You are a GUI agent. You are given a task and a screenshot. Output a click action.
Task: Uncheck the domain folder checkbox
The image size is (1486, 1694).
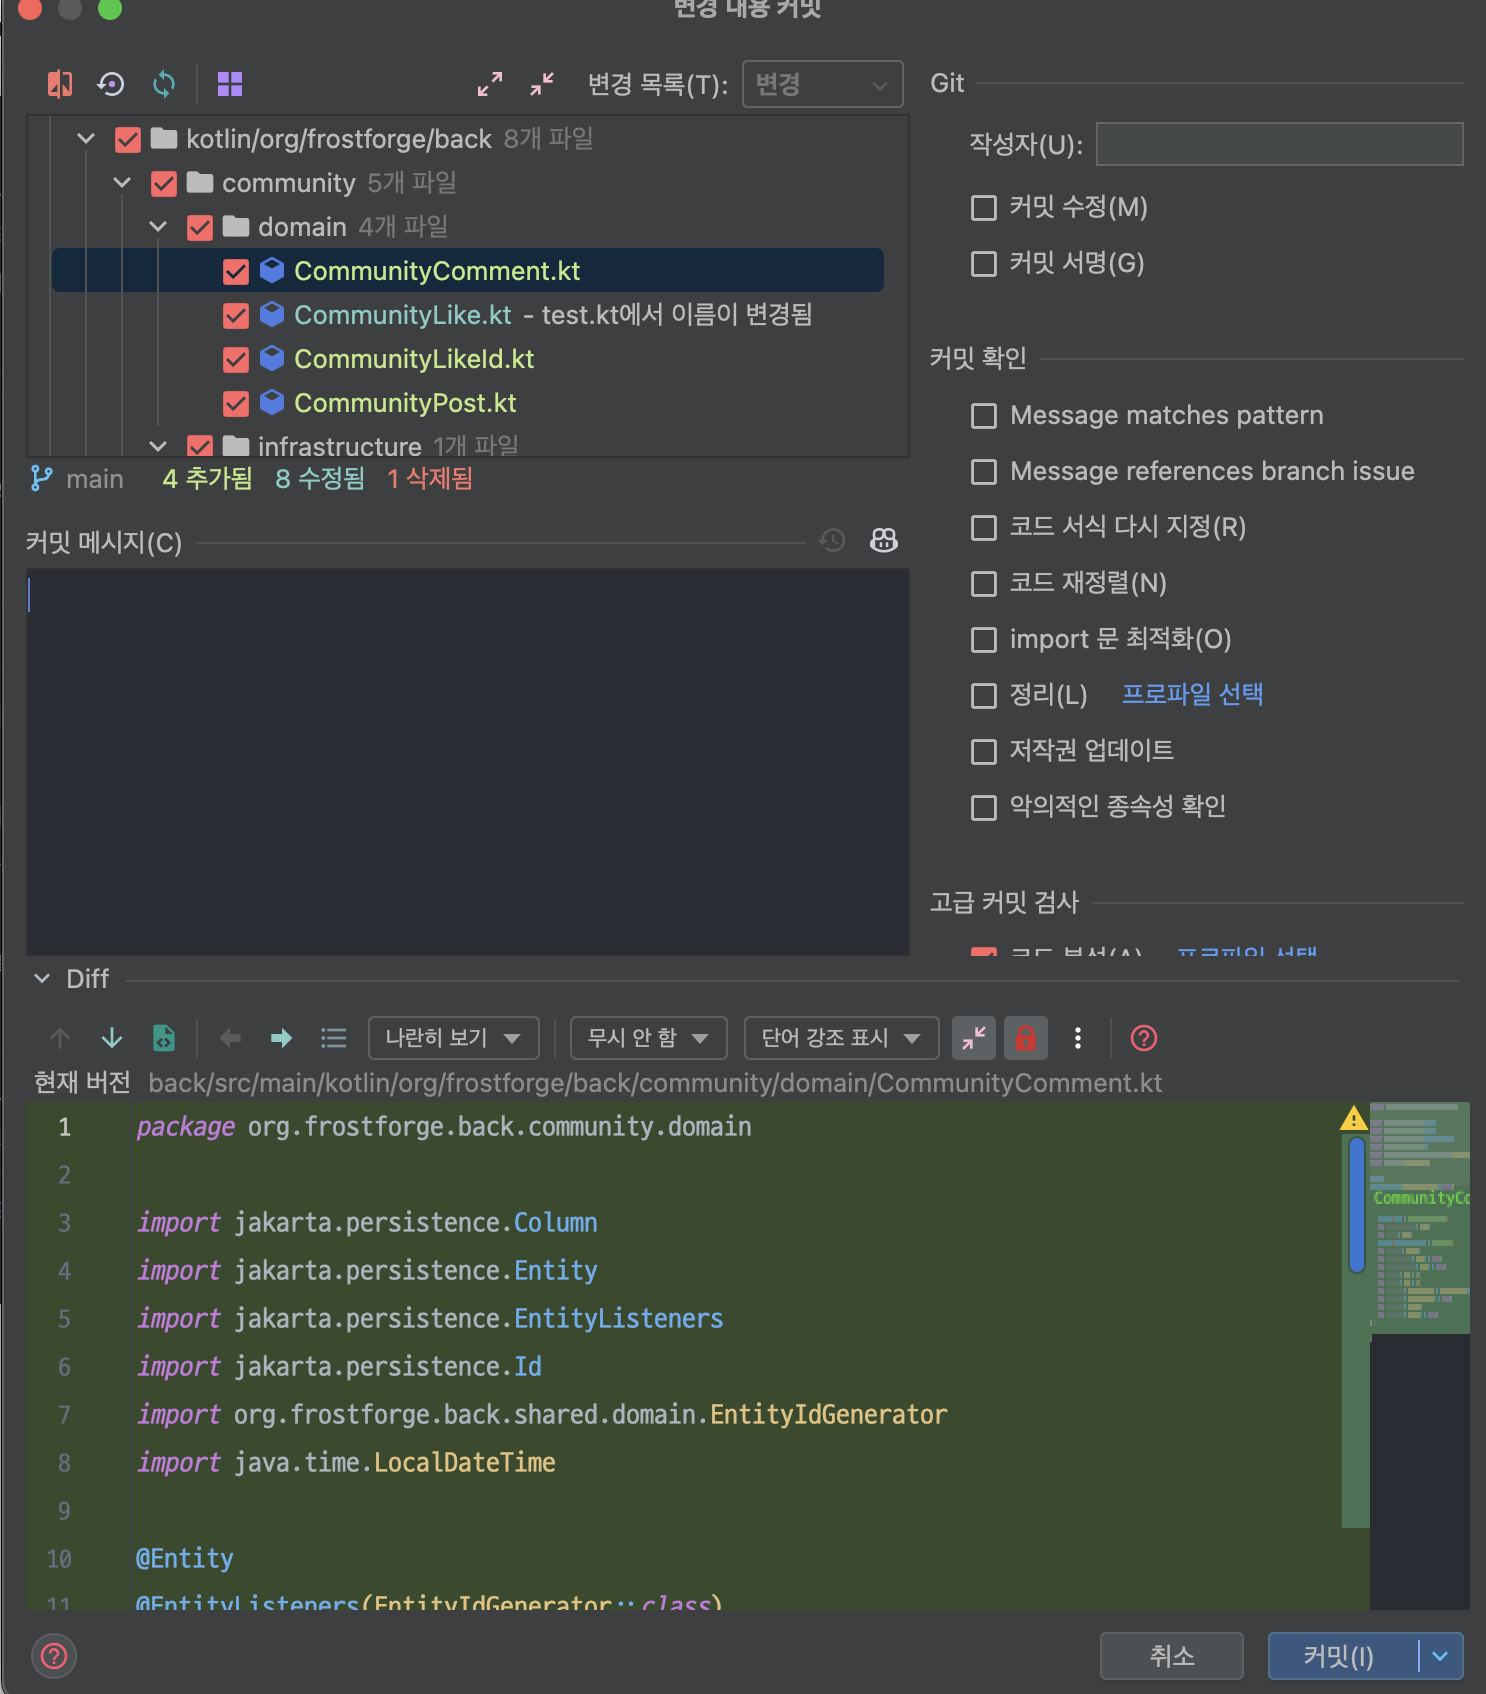[200, 227]
